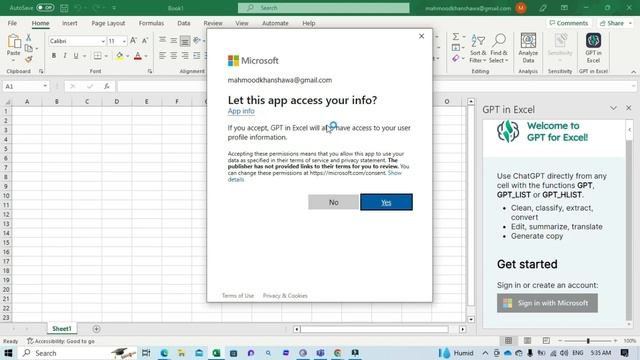
Task: Click the zoom slider handle
Action: point(588,340)
